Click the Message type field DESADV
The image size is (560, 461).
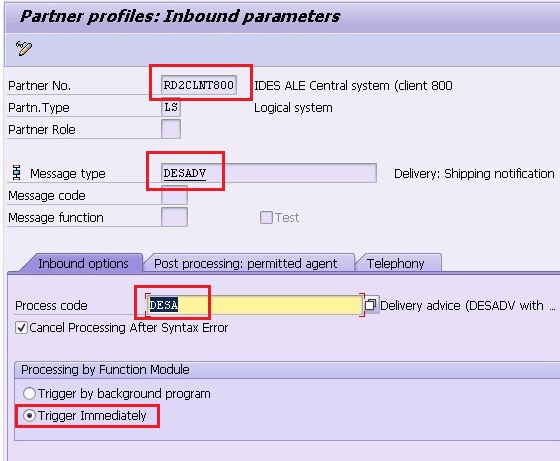pos(269,173)
